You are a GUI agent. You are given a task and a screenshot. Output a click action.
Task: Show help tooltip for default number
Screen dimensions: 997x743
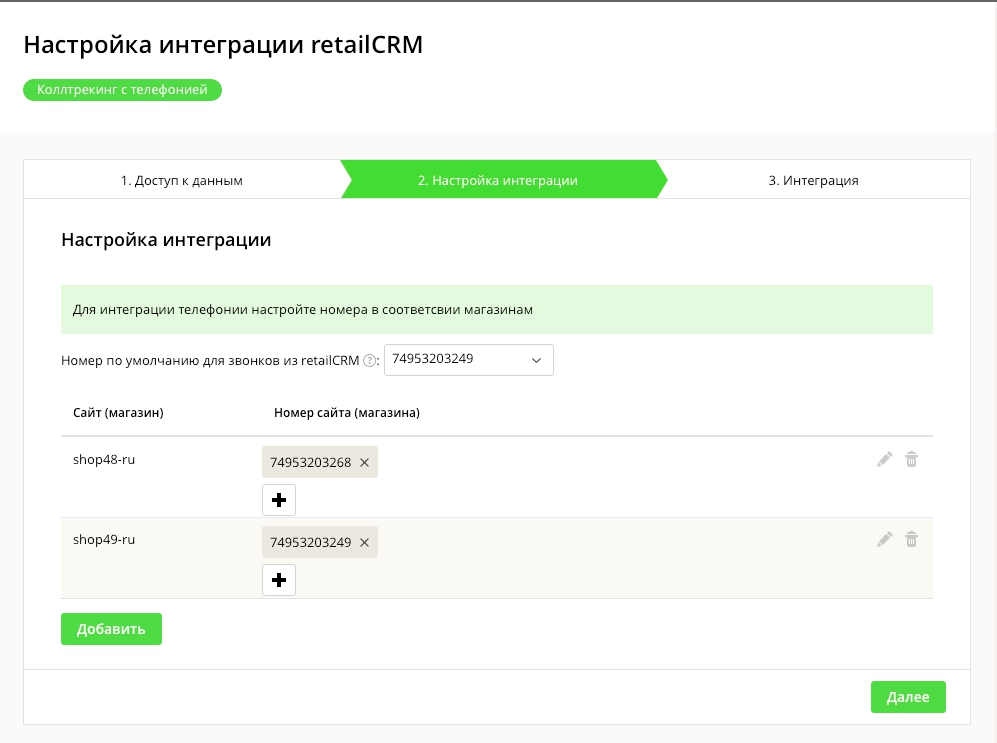[x=369, y=361]
